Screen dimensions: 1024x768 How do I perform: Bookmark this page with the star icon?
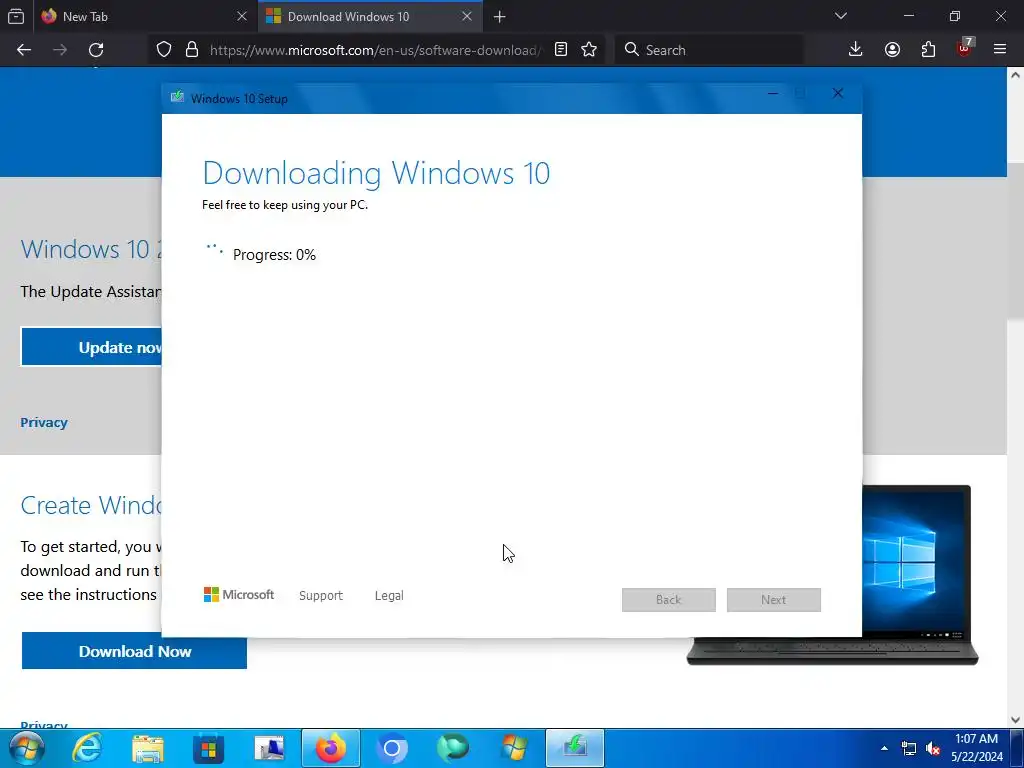tap(589, 50)
